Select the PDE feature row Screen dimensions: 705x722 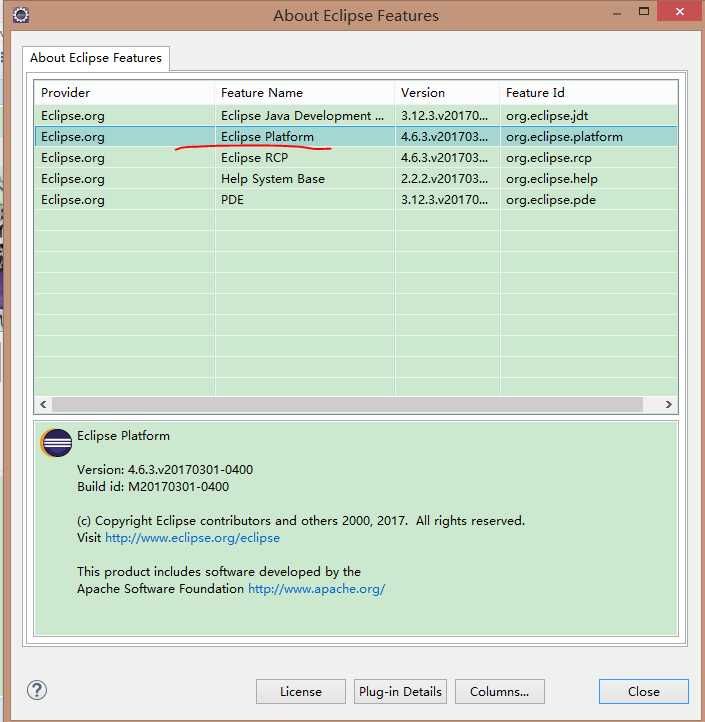(355, 200)
